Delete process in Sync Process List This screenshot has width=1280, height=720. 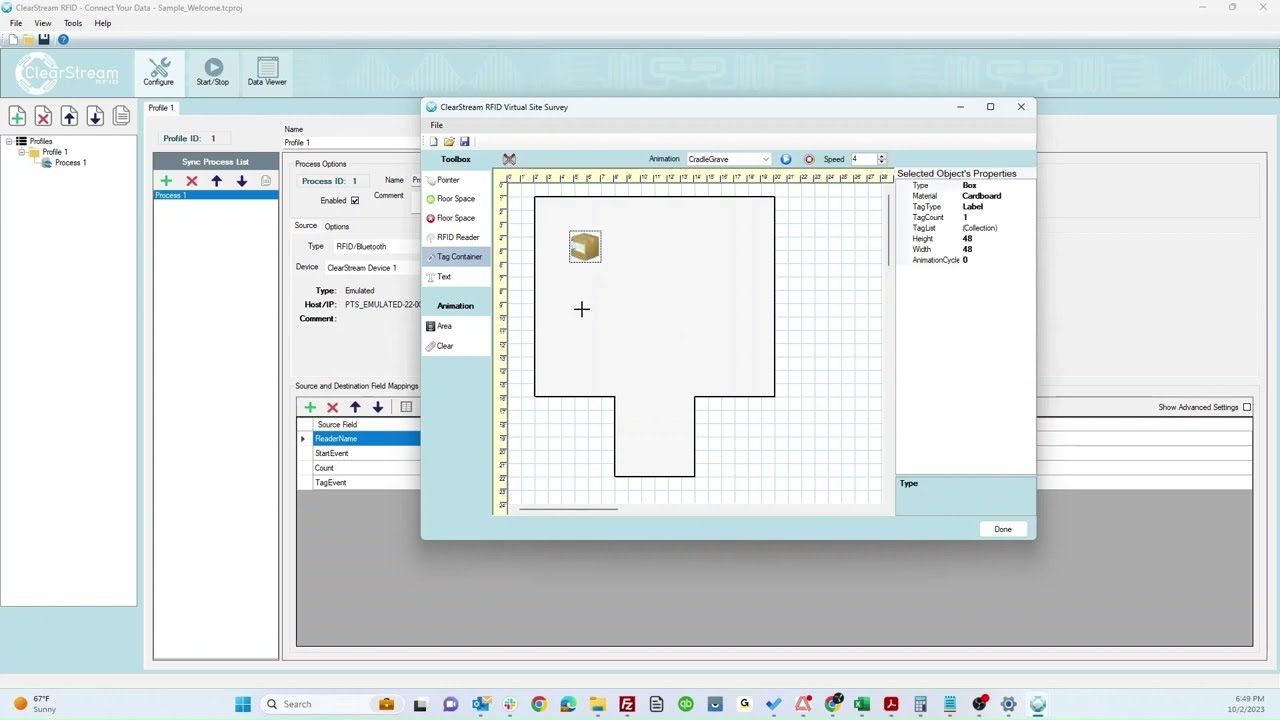[x=192, y=181]
